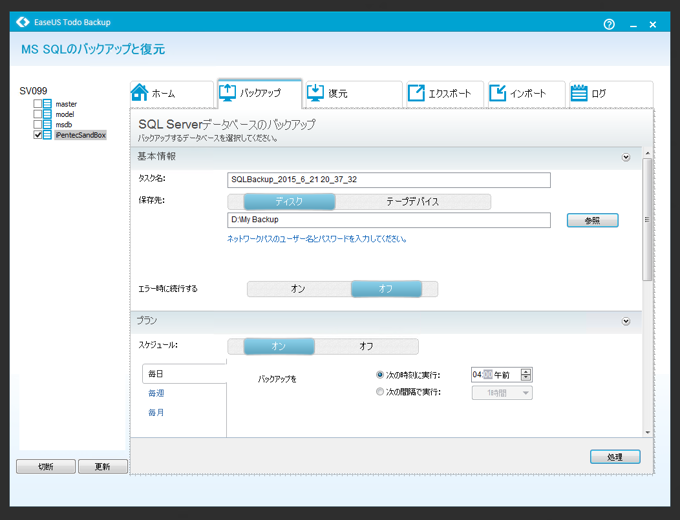Set エラー時に続行する to オフ
The image size is (680, 520).
(x=386, y=289)
